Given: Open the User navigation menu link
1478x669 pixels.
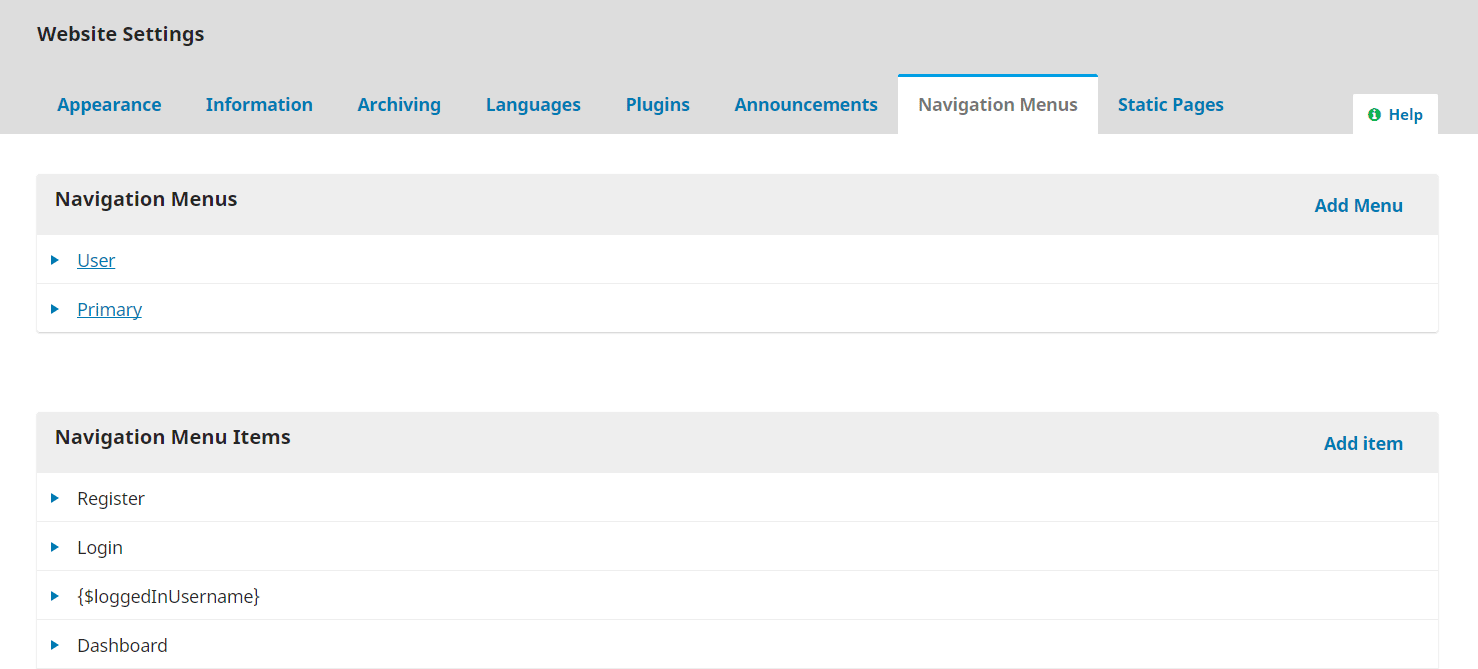Looking at the screenshot, I should pyautogui.click(x=96, y=261).
